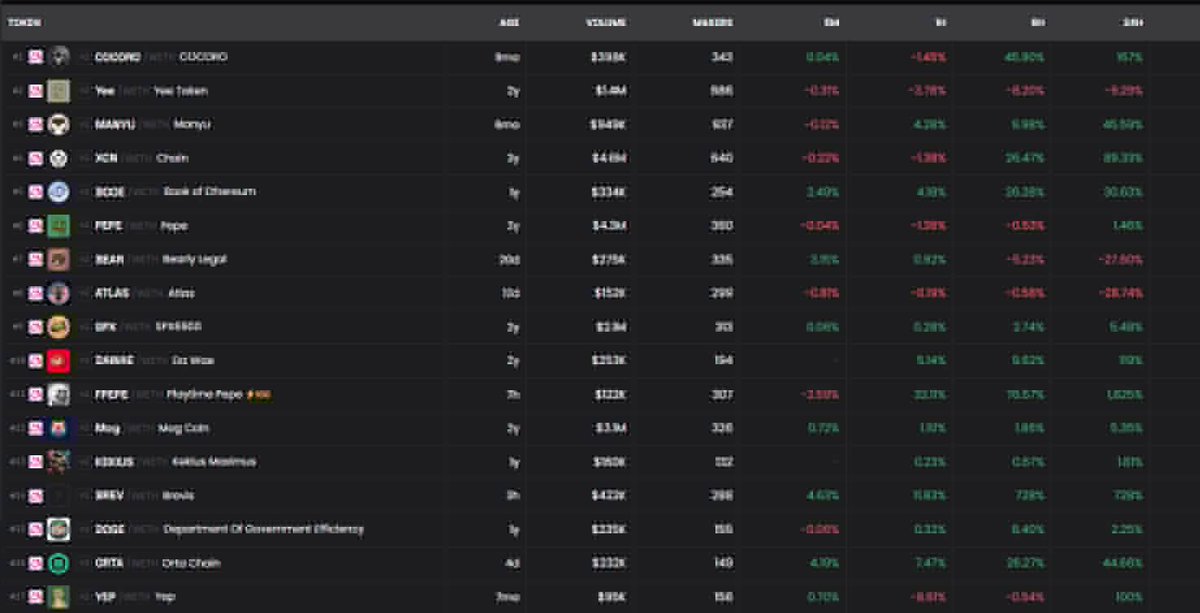Click the SPX token logo

(x=59, y=327)
